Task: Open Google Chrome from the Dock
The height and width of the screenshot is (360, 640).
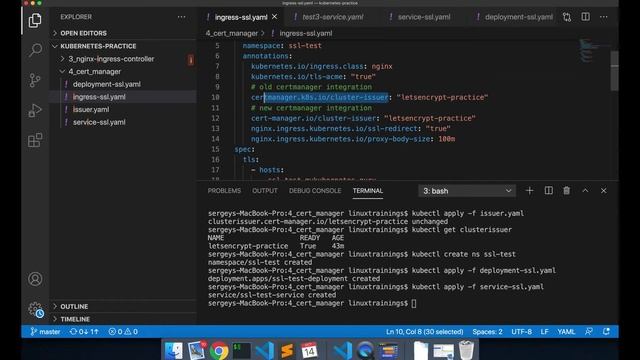Action: point(219,351)
